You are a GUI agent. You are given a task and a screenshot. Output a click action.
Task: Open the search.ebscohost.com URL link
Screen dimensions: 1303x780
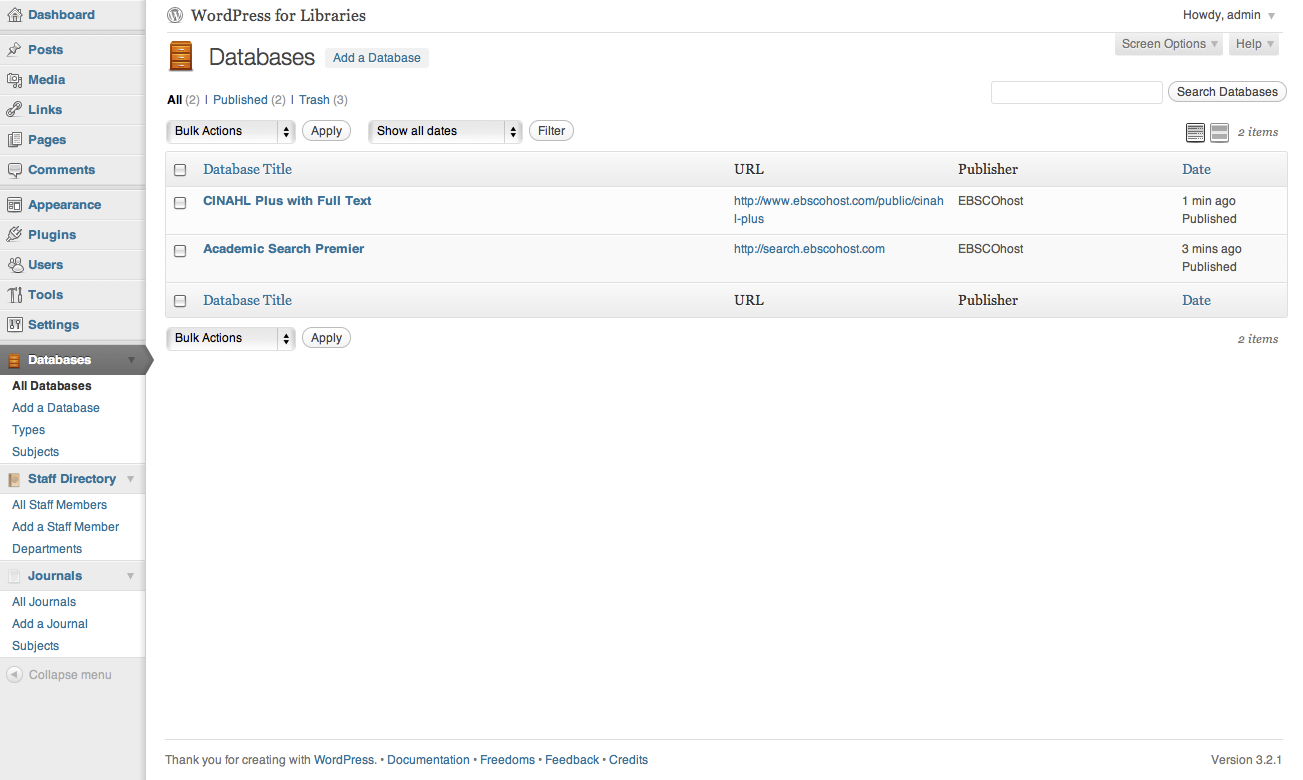coord(809,249)
